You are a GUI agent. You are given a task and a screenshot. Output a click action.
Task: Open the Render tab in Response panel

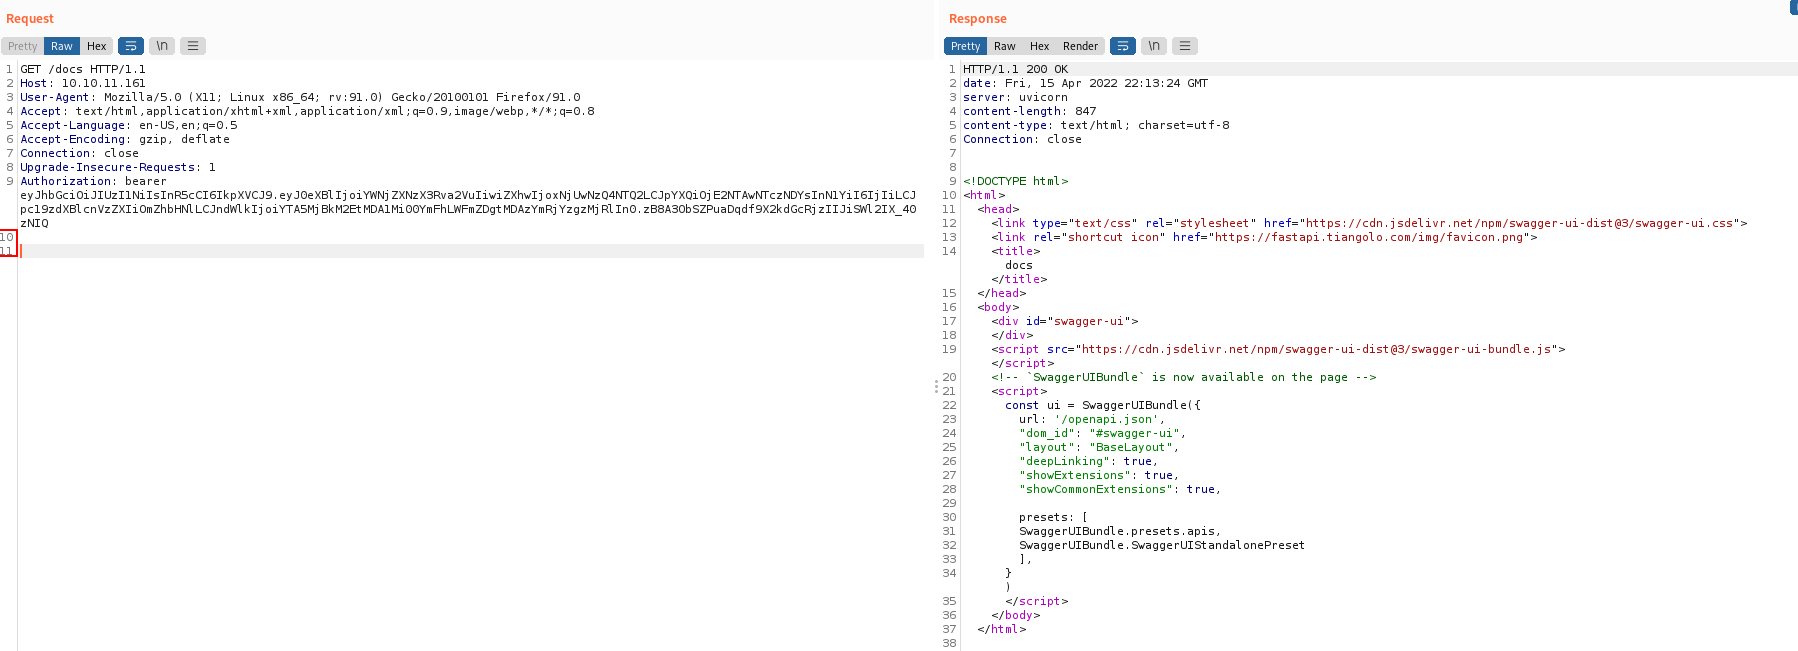1080,46
